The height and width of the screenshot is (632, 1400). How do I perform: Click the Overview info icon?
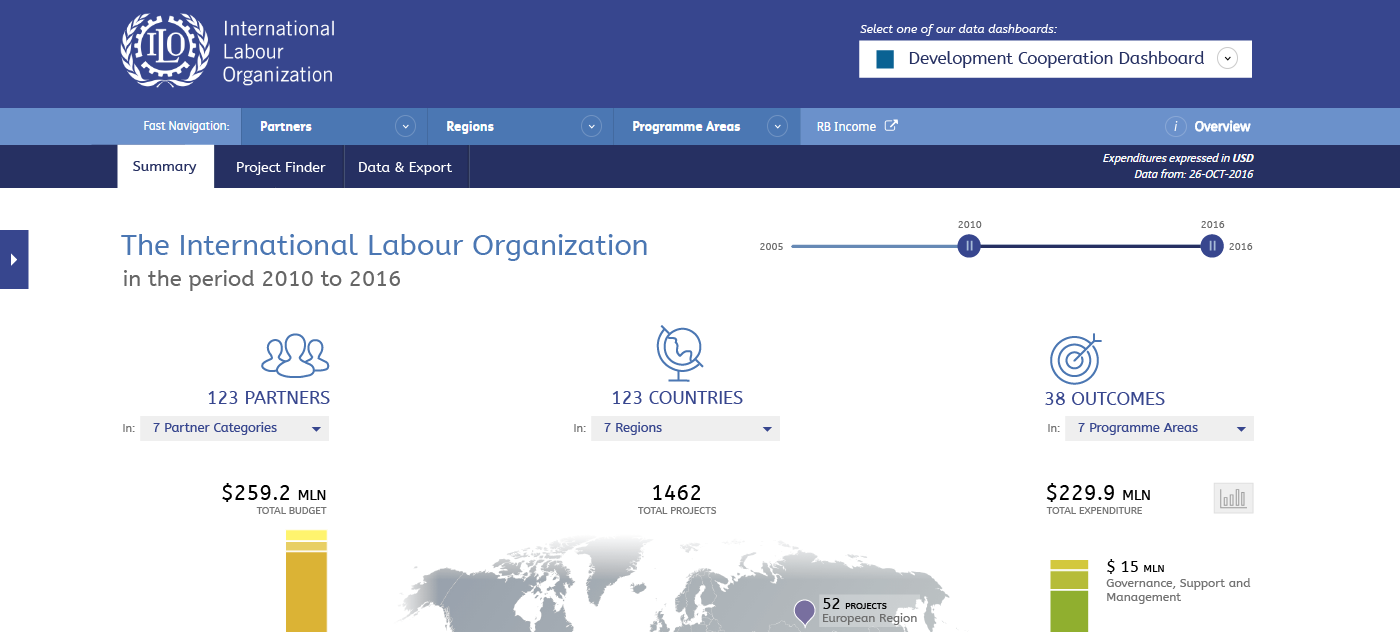point(1176,127)
